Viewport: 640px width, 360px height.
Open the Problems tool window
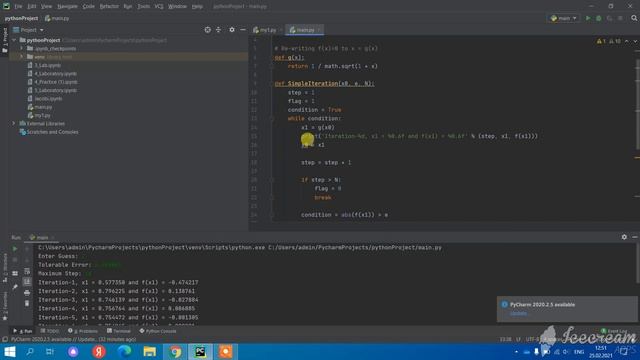83,331
